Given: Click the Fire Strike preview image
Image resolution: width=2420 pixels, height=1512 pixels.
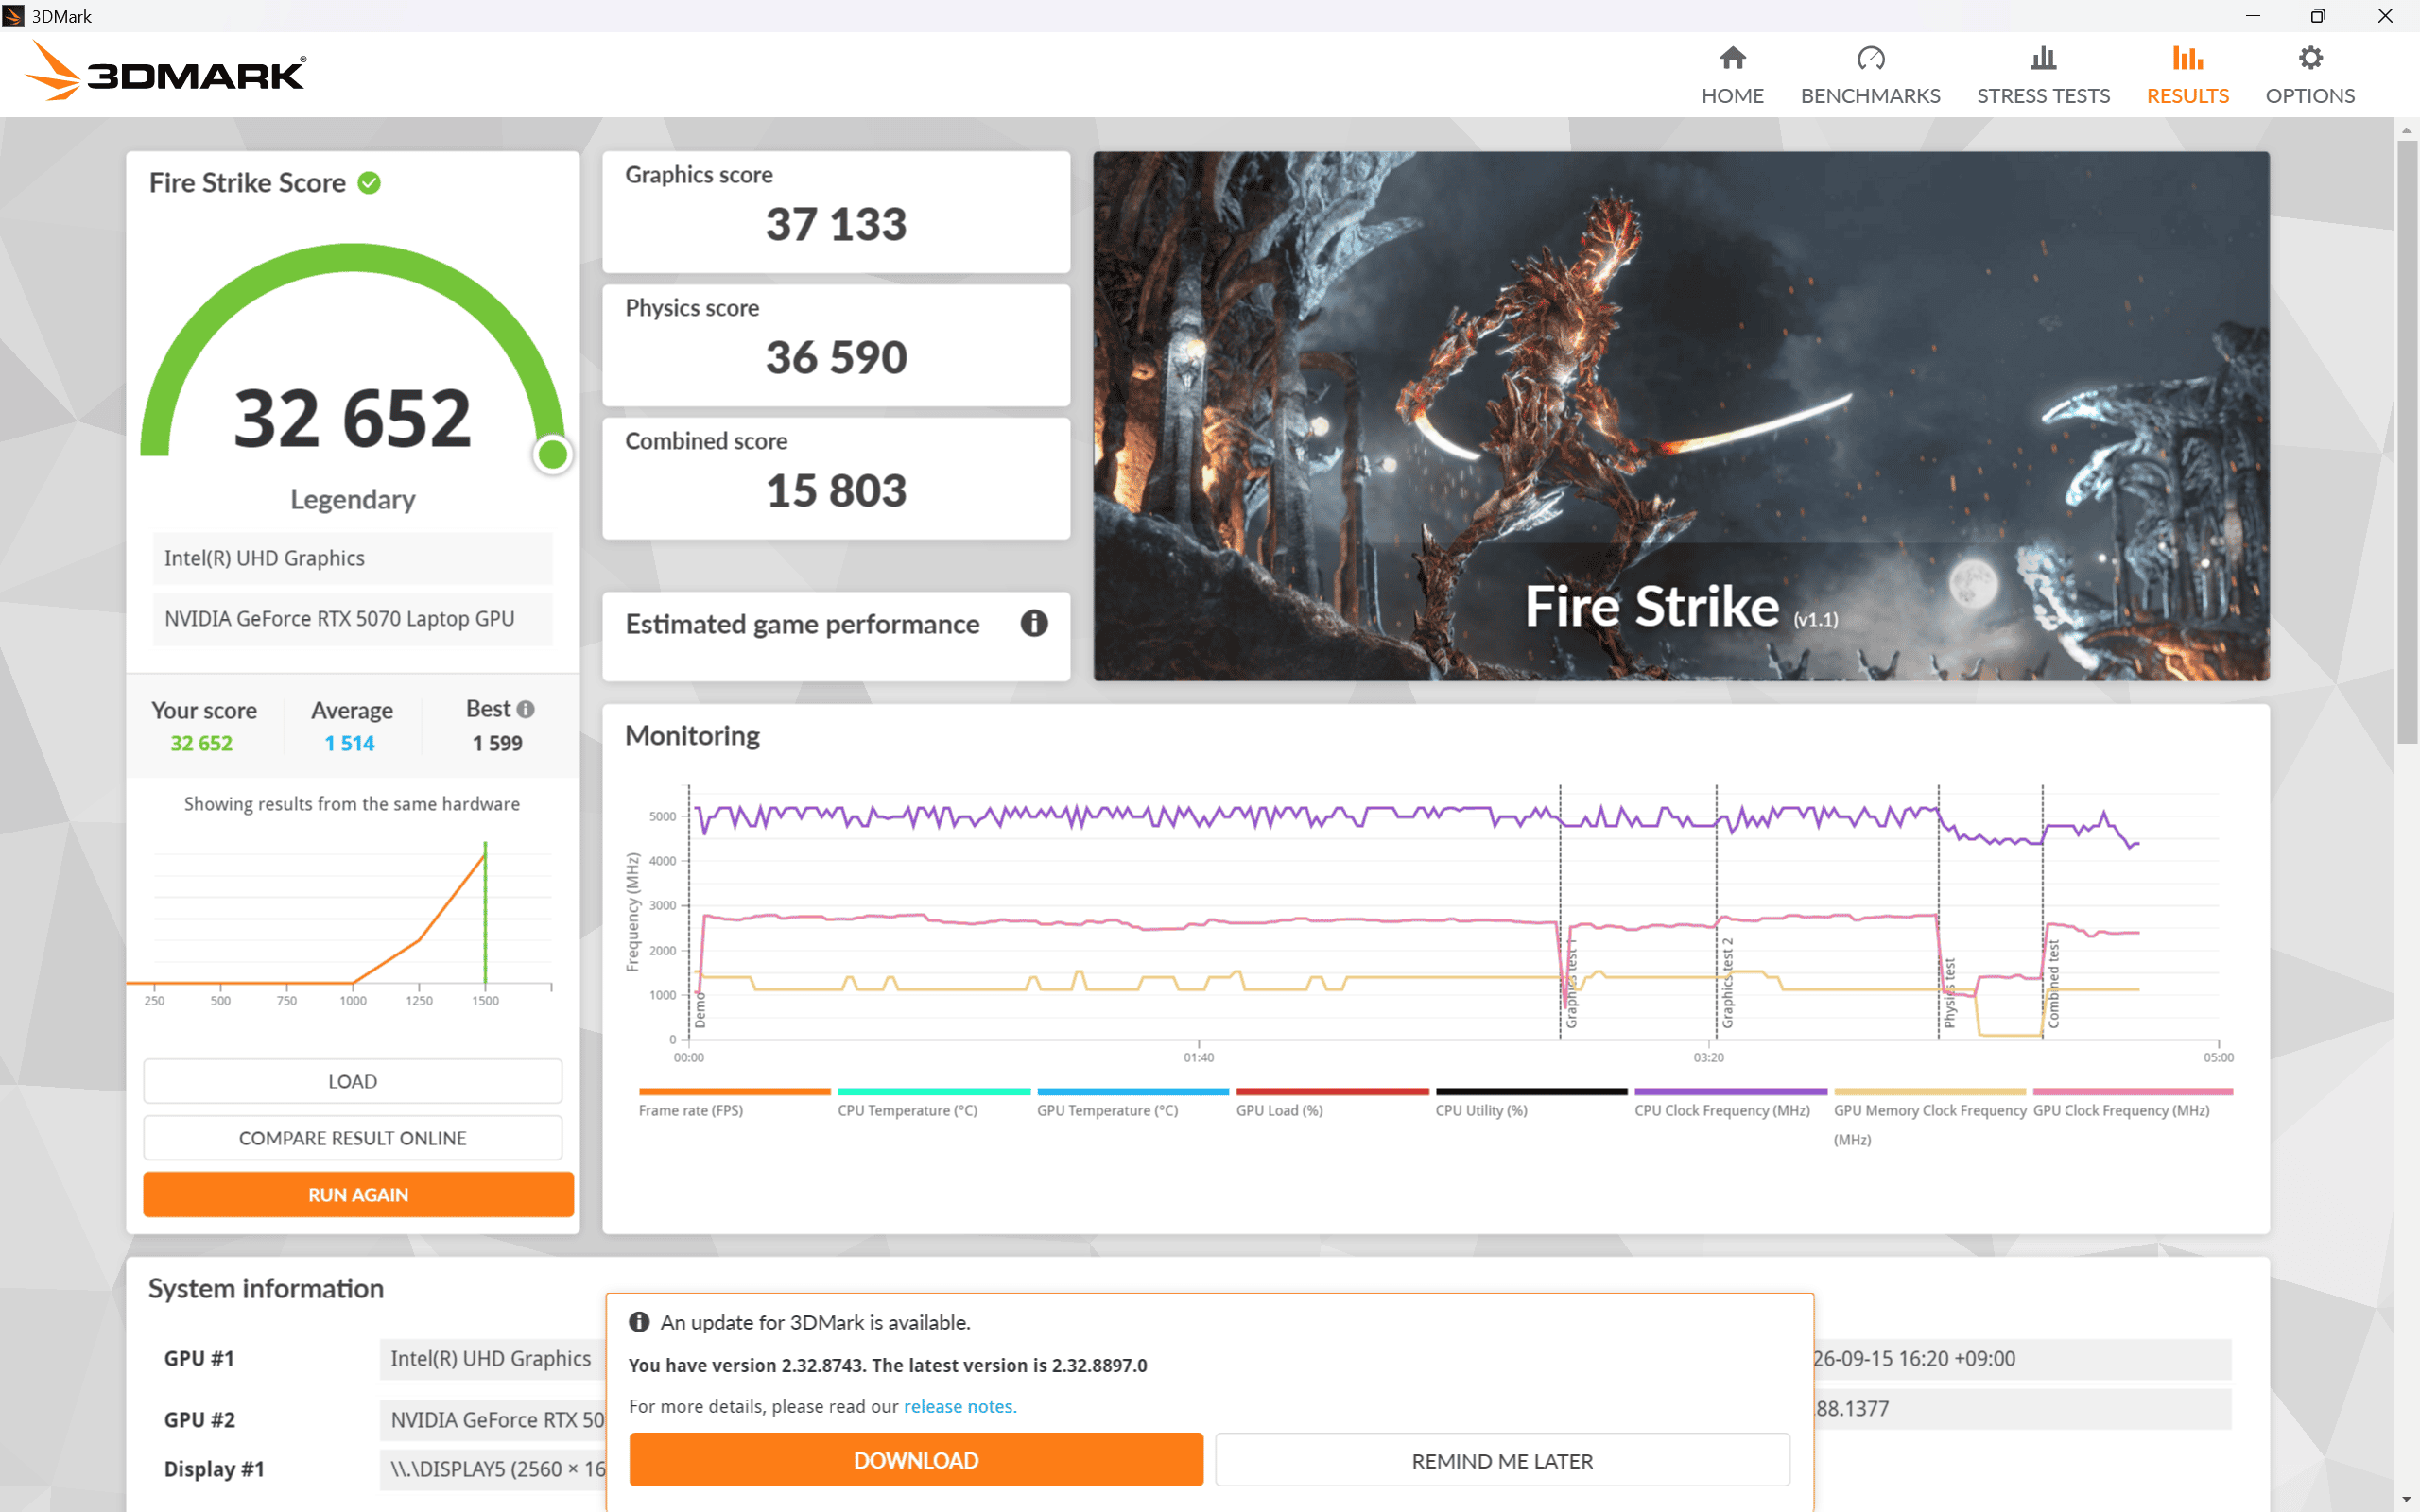Looking at the screenshot, I should tap(1681, 416).
